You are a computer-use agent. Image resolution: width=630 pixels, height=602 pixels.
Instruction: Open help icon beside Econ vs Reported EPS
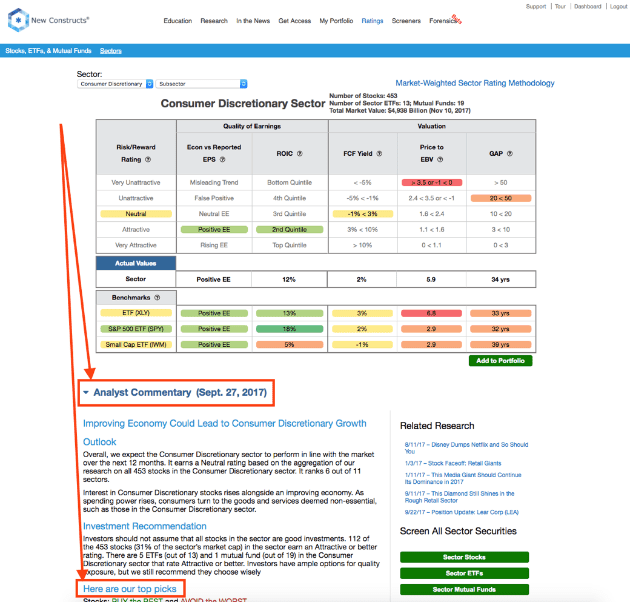click(x=222, y=160)
